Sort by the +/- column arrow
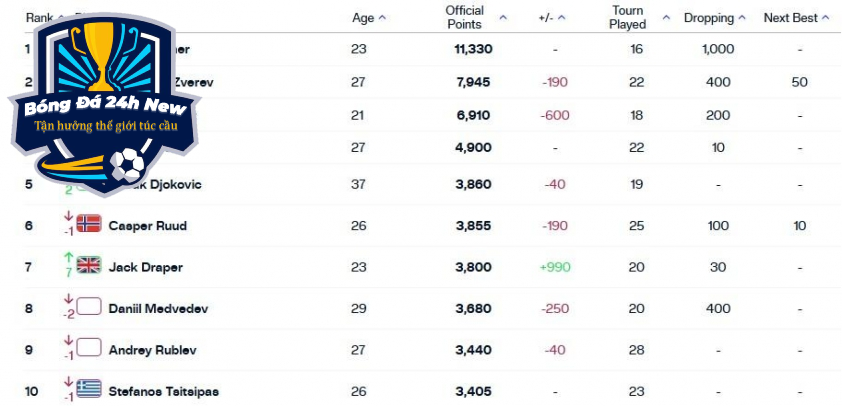Image resolution: width=842 pixels, height=406 pixels. coord(562,18)
